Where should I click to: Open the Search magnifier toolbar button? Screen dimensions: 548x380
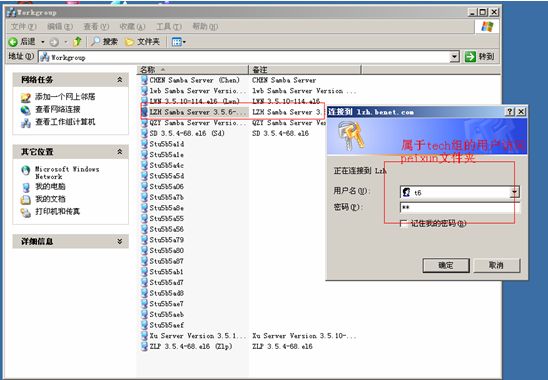point(104,42)
